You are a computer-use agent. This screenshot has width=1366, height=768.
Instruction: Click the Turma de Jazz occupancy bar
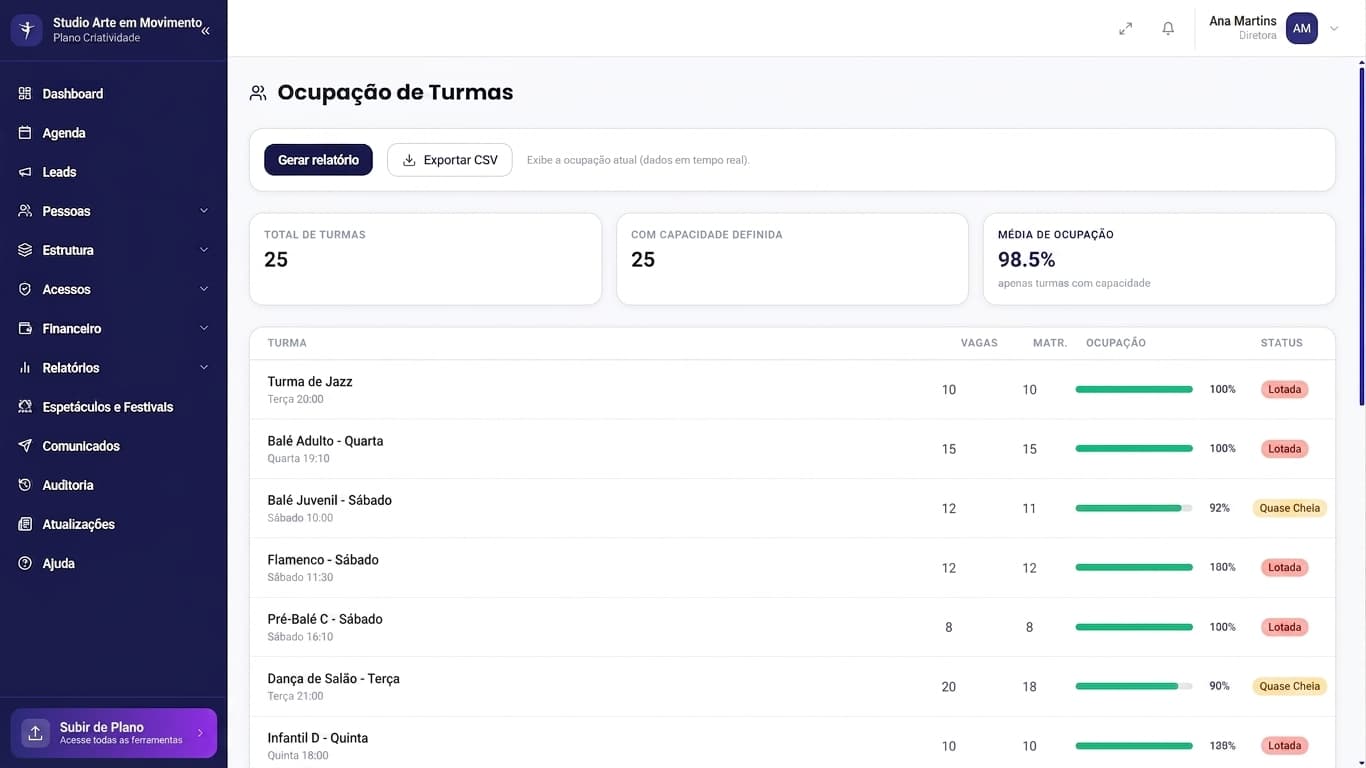pyautogui.click(x=1134, y=389)
